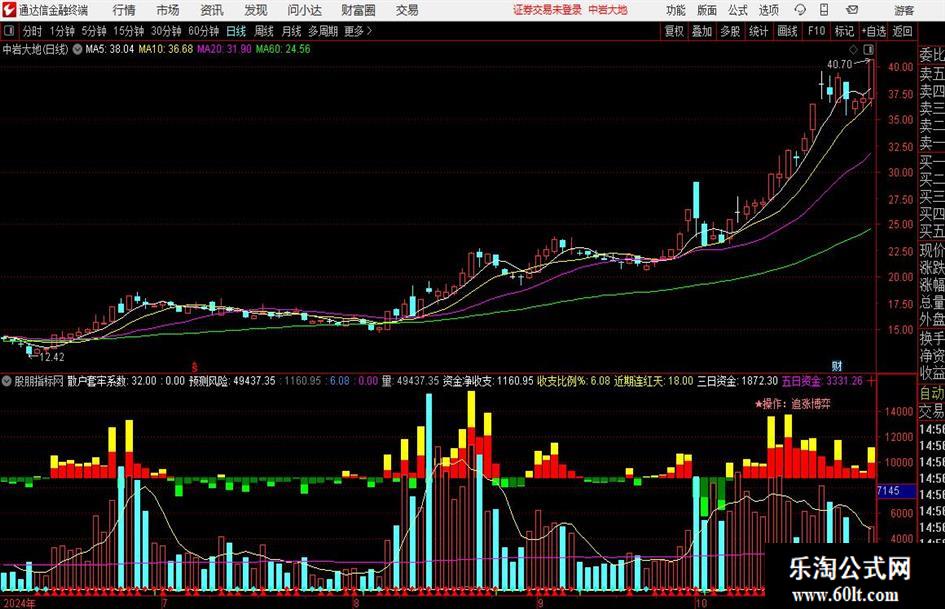Click the red S marker on chart
Viewport: 945px width, 609px height.
[x=195, y=366]
